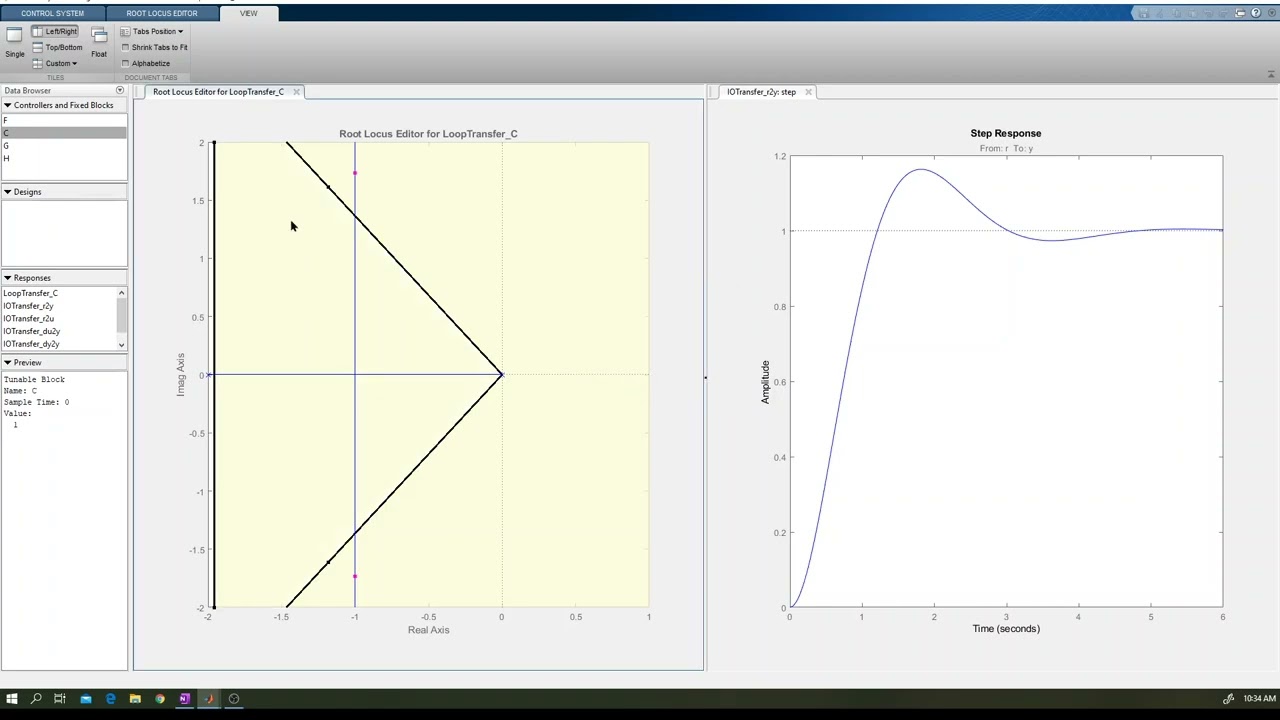Collapse the Preview section

(x=7, y=362)
